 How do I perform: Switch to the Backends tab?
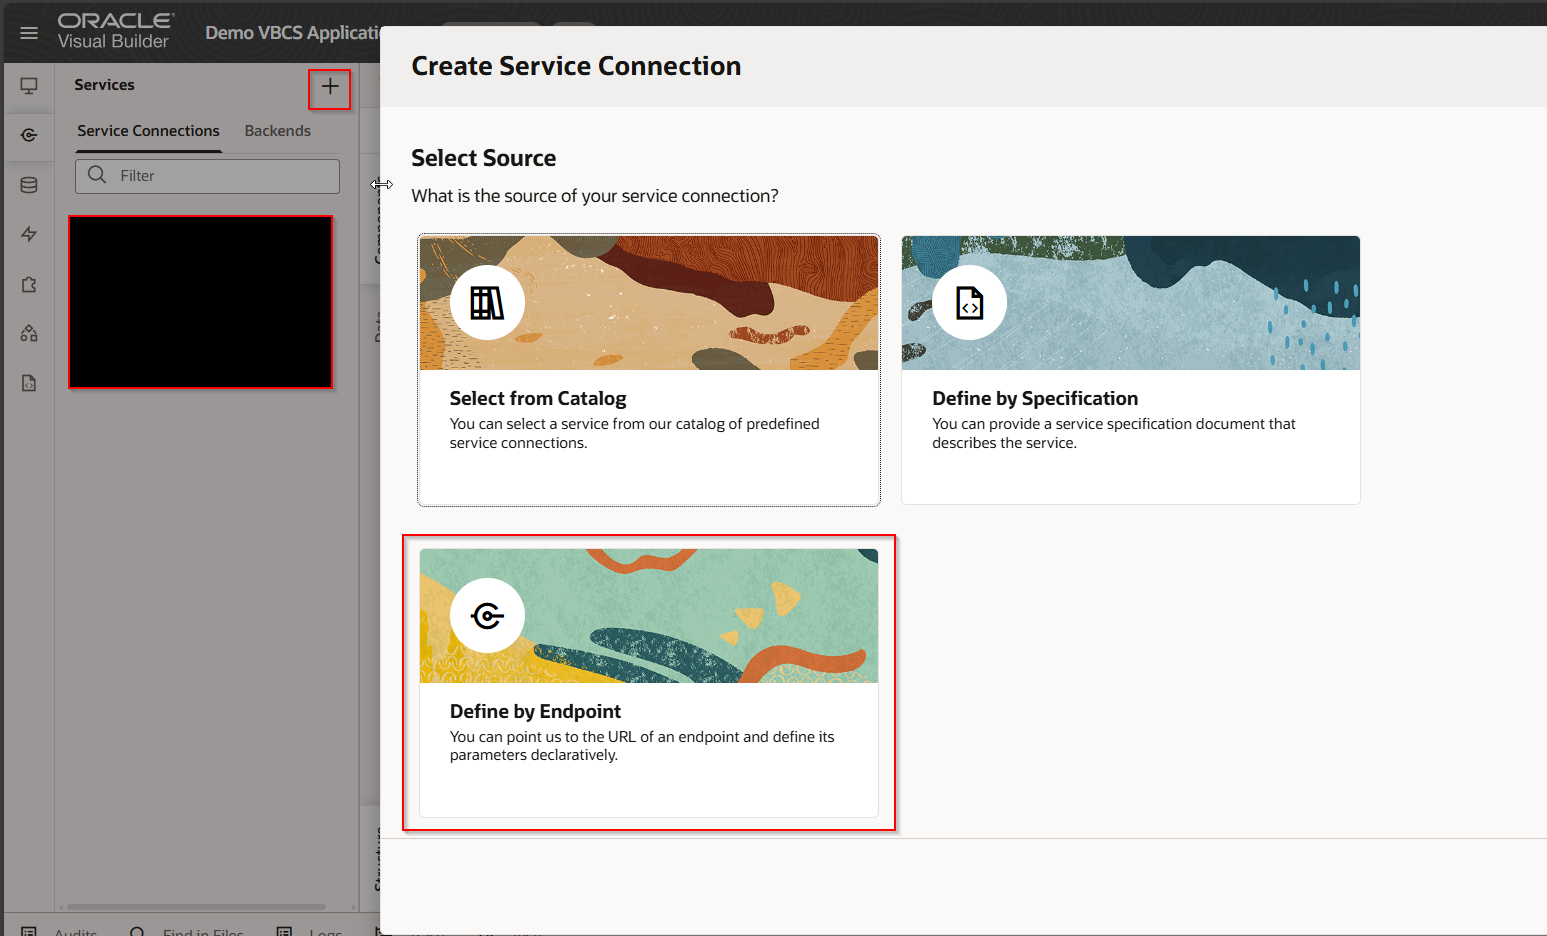277,131
